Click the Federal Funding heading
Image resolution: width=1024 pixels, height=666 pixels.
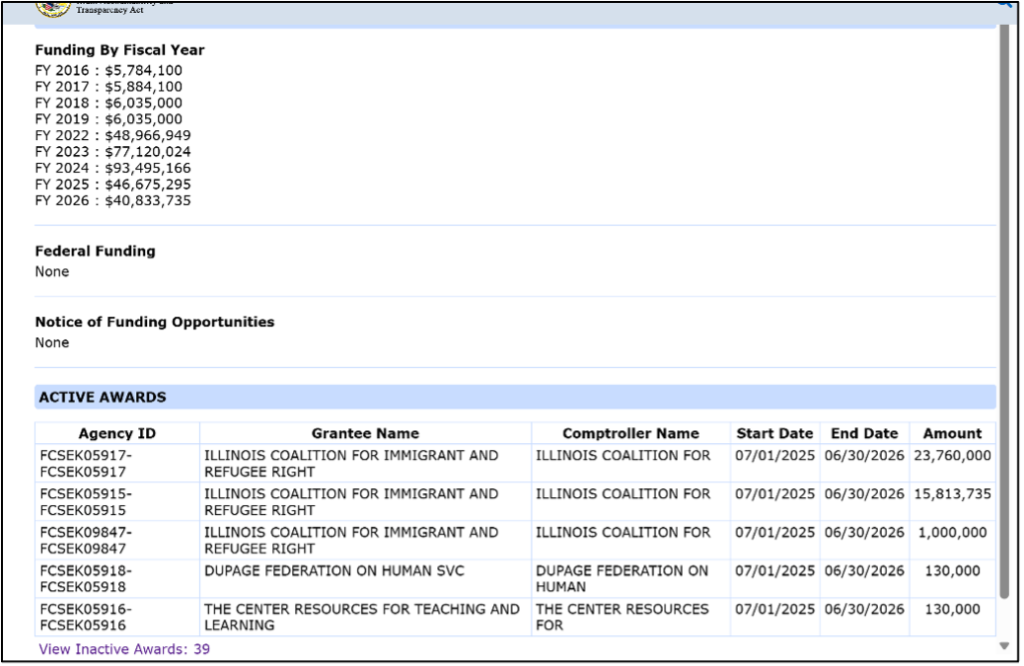(x=95, y=251)
